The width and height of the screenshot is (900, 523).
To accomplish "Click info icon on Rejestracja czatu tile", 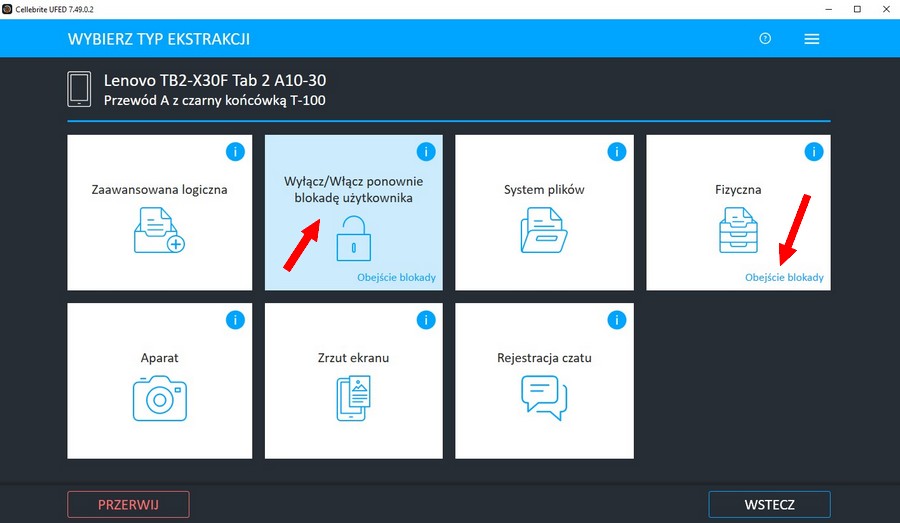I will click(617, 320).
